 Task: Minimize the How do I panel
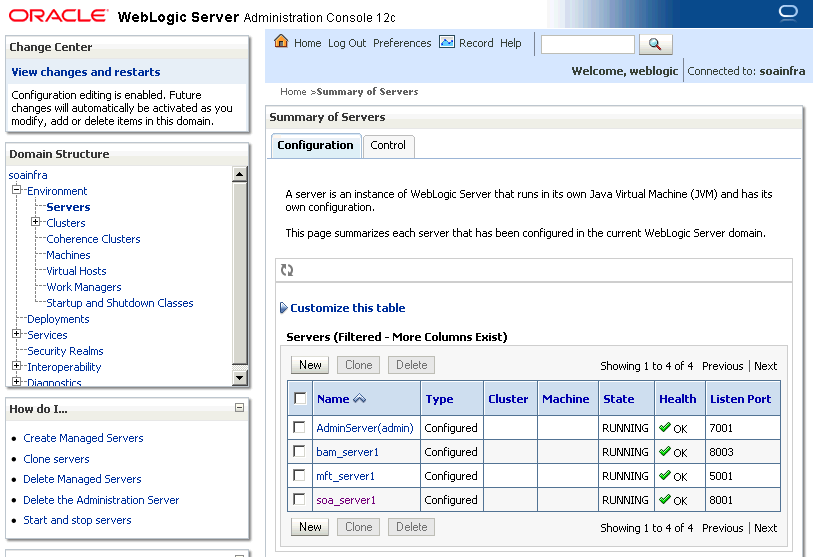coord(240,408)
